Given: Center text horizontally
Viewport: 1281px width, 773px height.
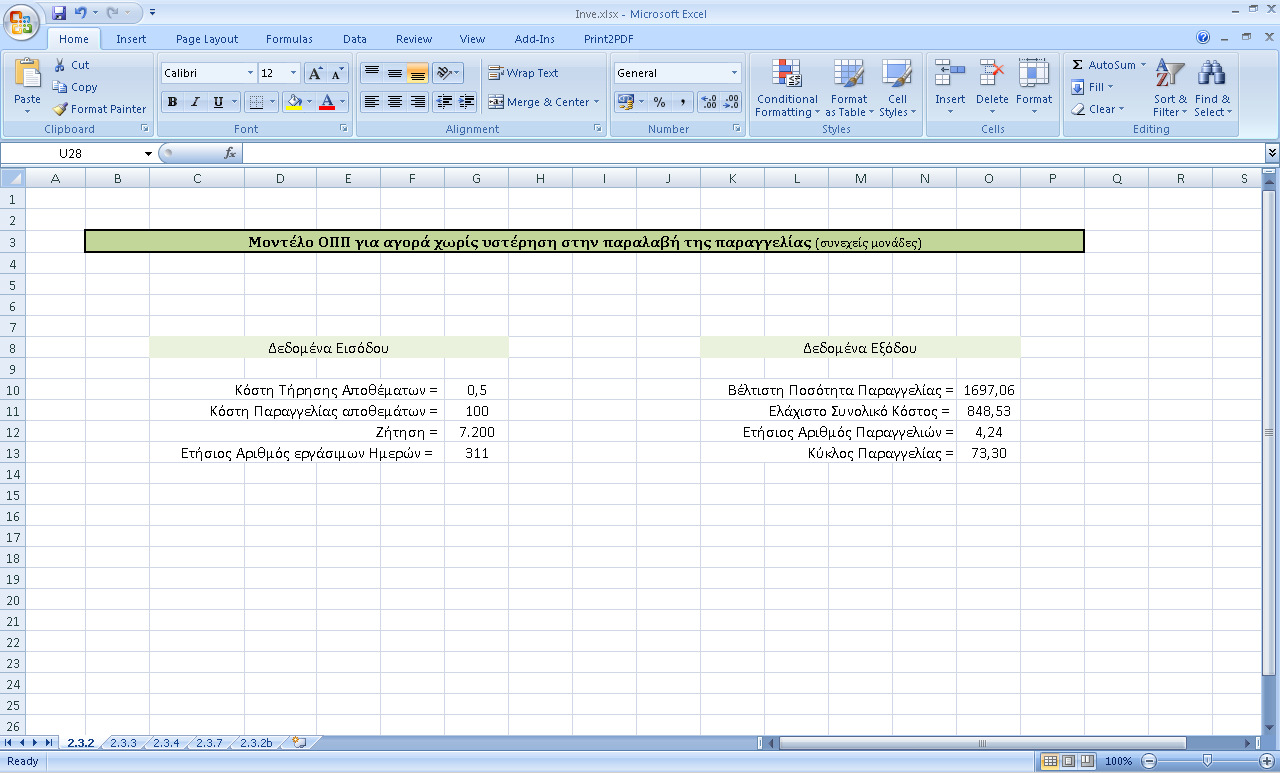Looking at the screenshot, I should point(394,102).
